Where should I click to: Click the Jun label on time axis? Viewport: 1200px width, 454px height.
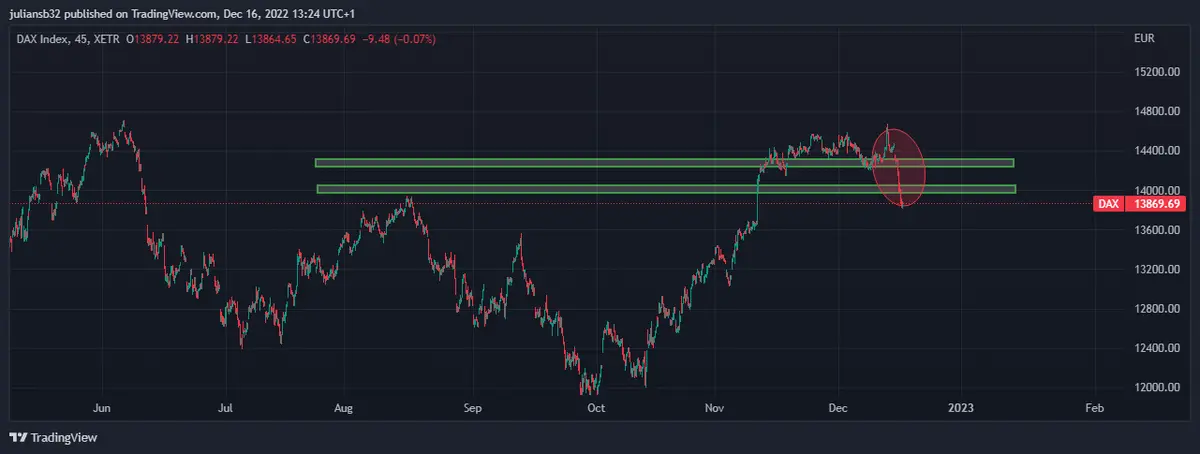point(101,408)
